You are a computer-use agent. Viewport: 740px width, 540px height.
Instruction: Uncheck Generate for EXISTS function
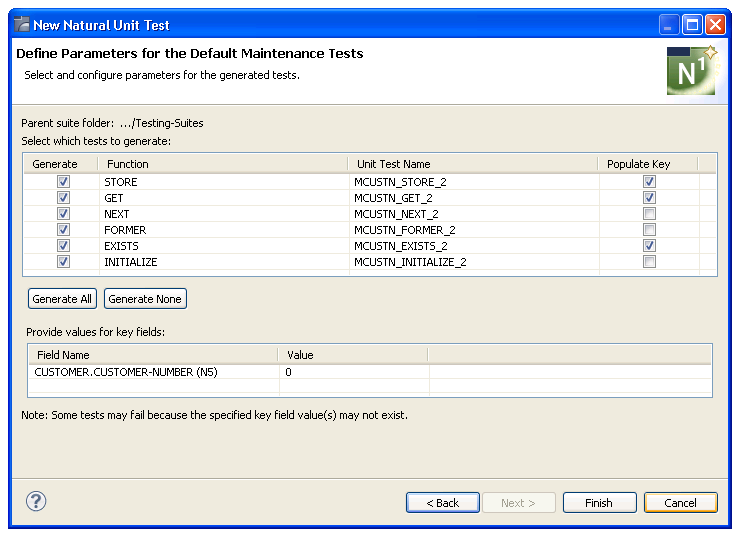[63, 245]
